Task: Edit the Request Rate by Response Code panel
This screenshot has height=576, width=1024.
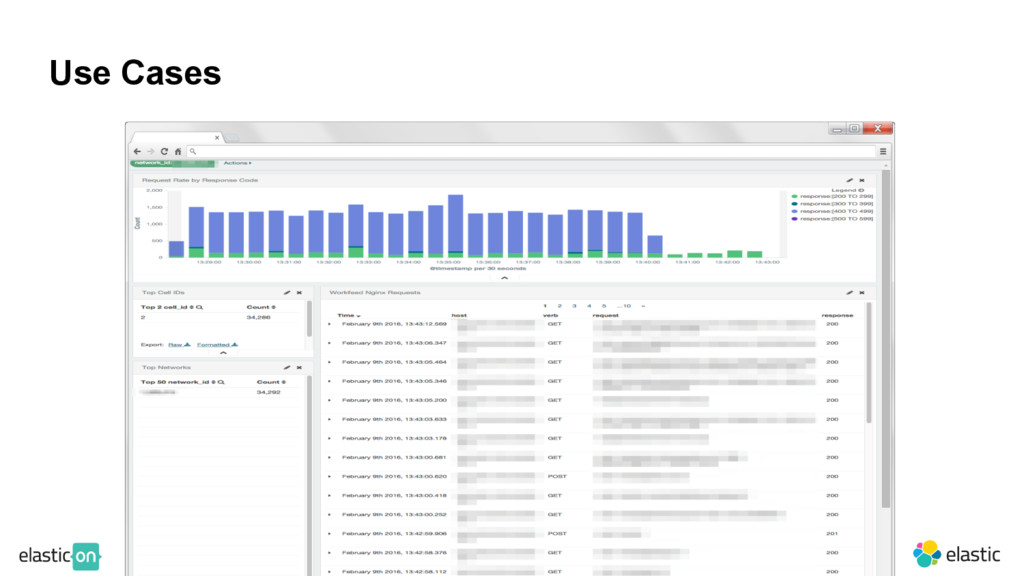Action: click(x=850, y=180)
